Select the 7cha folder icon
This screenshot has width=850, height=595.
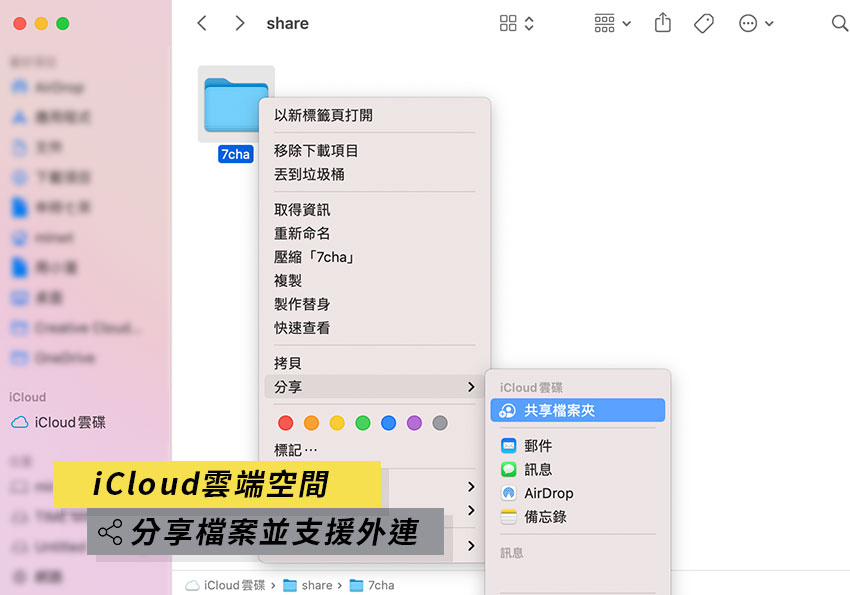tap(236, 105)
